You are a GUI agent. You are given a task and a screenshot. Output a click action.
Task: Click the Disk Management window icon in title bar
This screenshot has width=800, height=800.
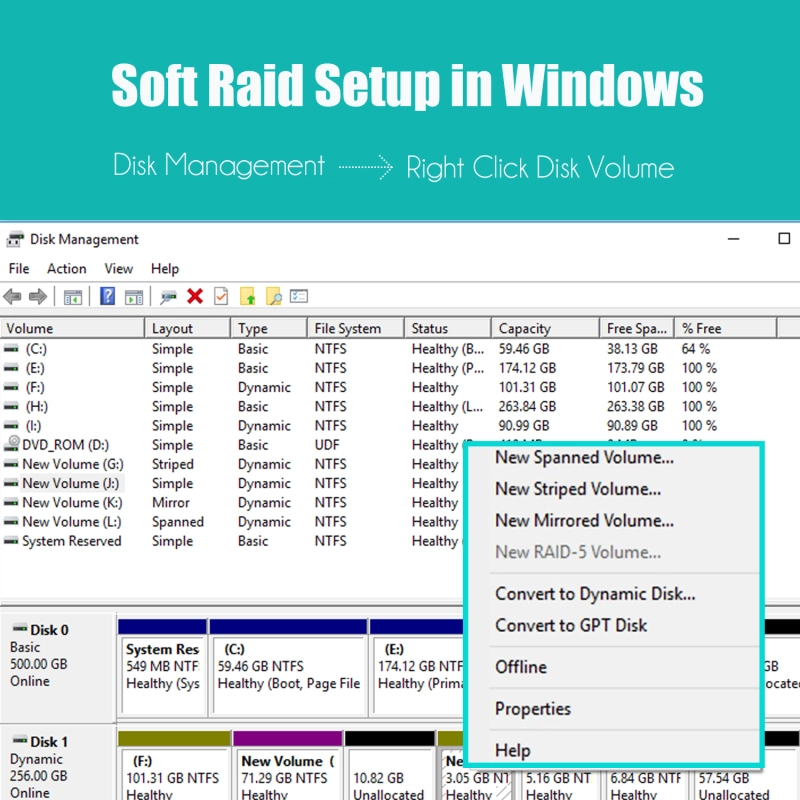[14, 239]
